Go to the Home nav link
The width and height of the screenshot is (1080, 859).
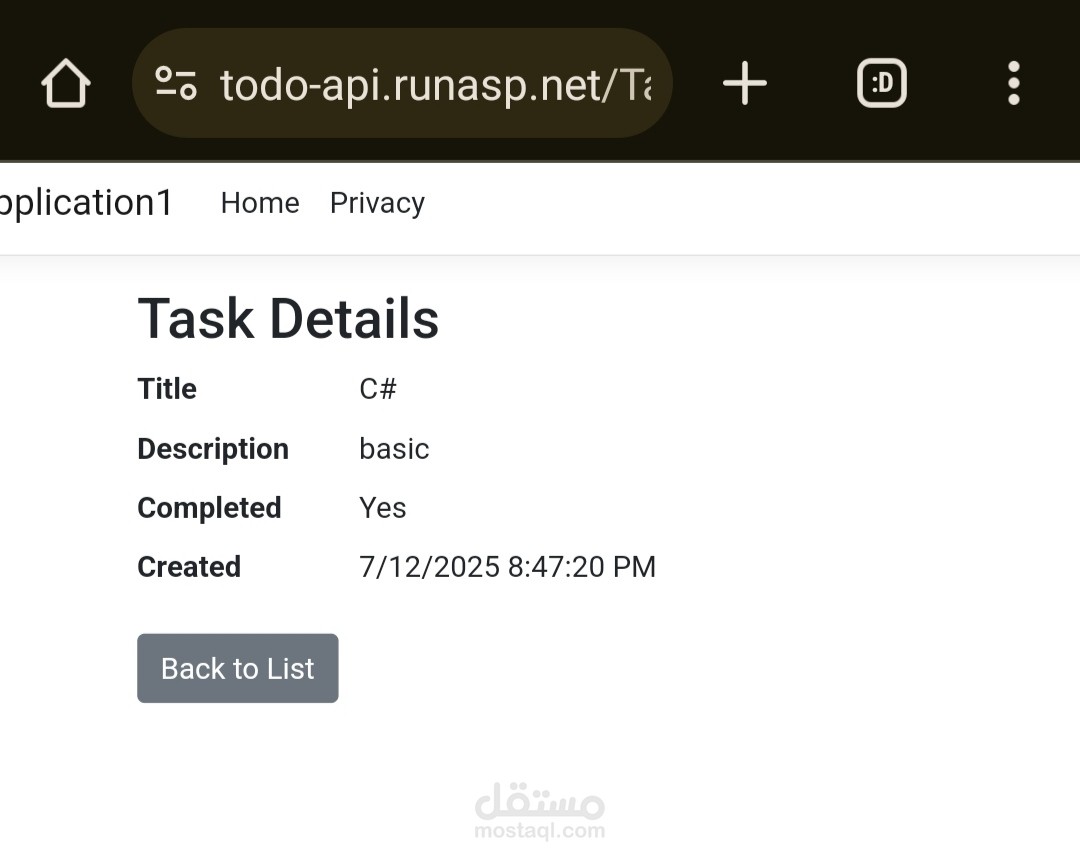click(260, 203)
